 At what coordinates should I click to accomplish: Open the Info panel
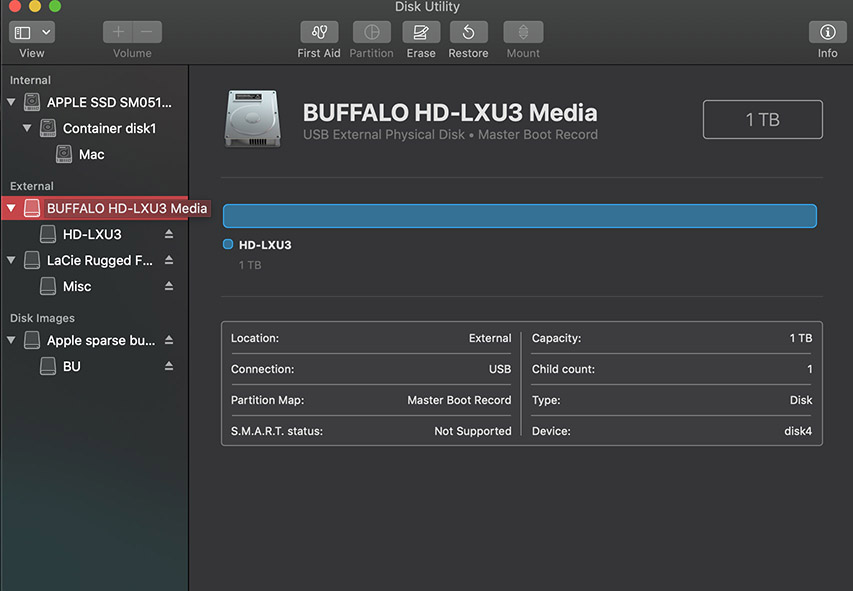827,33
